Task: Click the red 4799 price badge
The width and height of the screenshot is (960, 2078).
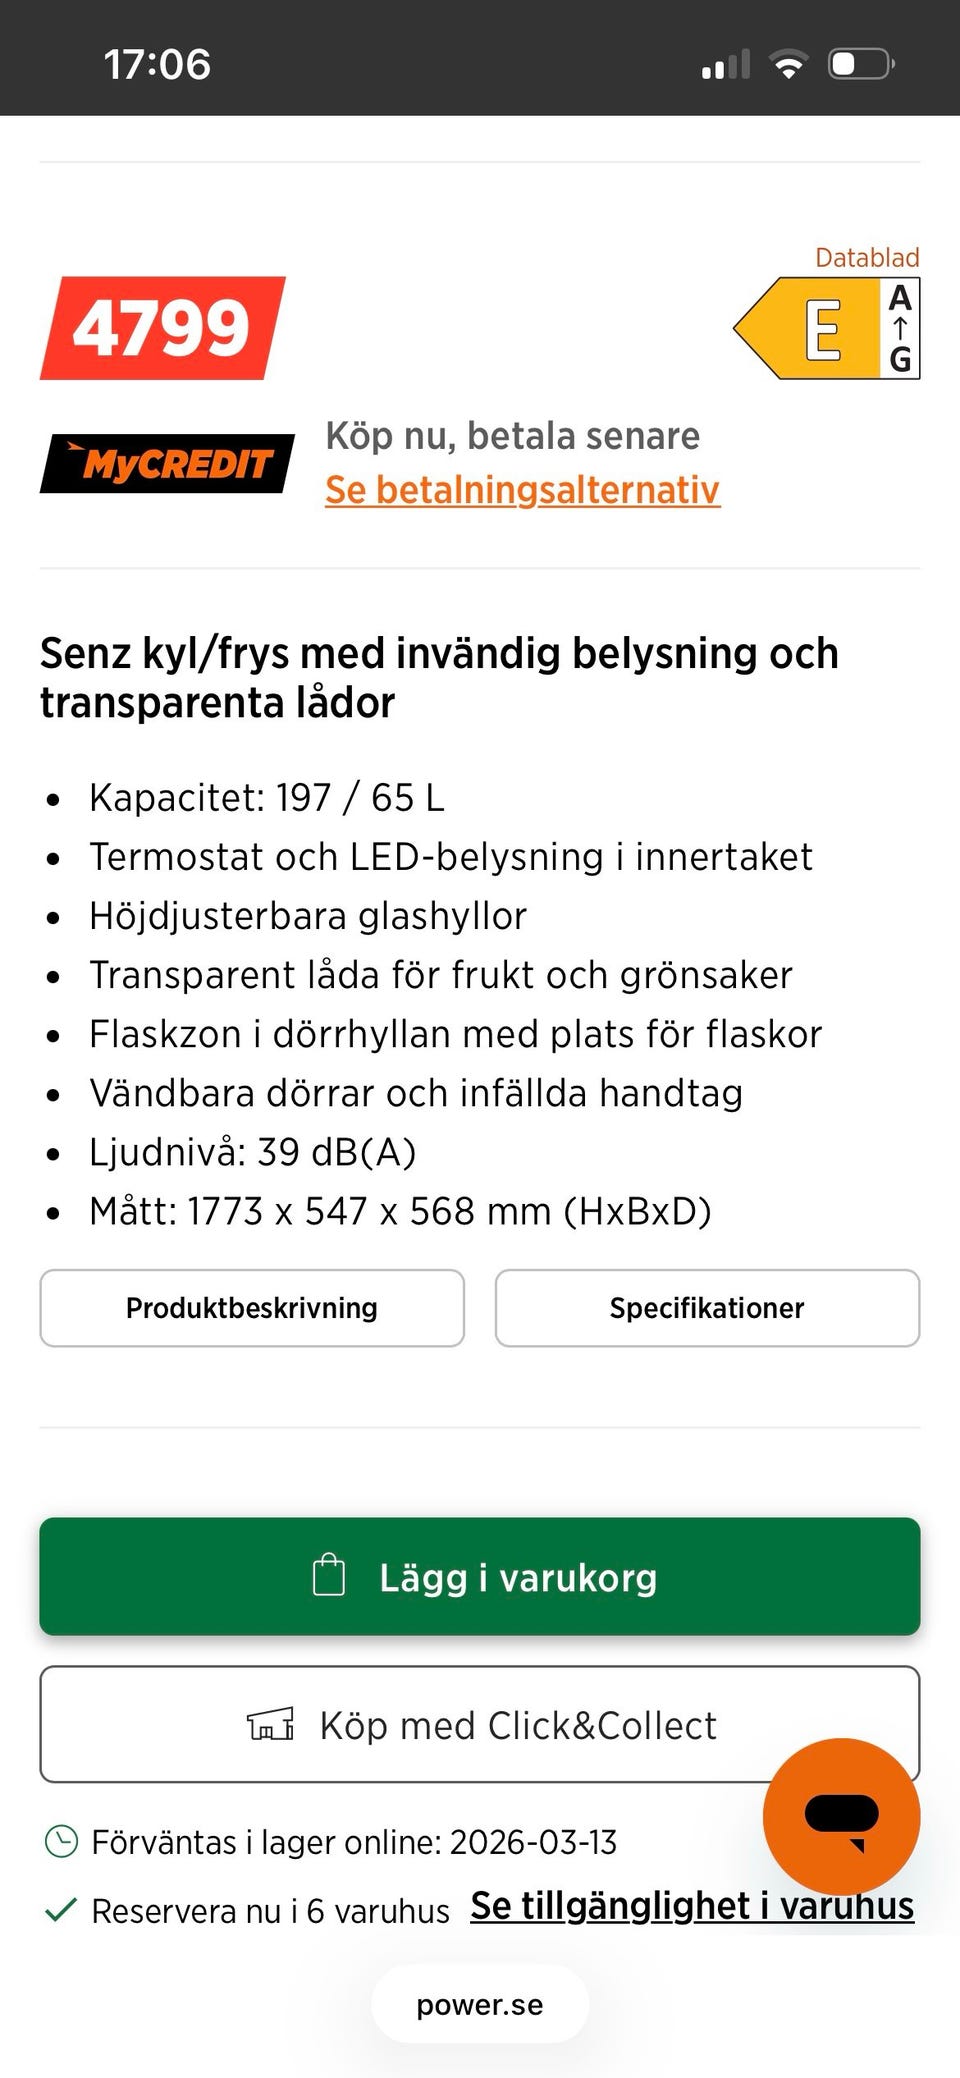Action: coord(162,328)
